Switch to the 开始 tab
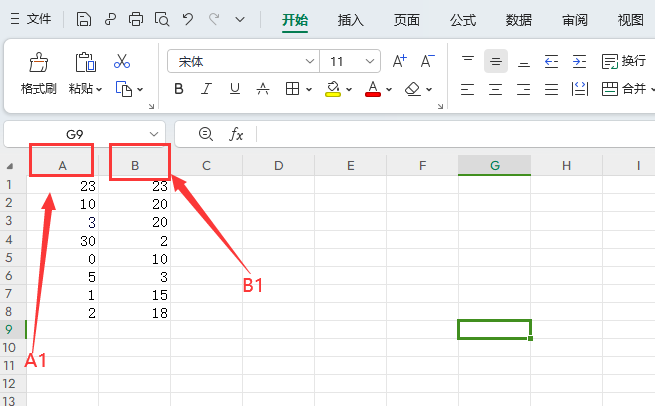Viewport: 655px width, 406px height. click(x=295, y=20)
